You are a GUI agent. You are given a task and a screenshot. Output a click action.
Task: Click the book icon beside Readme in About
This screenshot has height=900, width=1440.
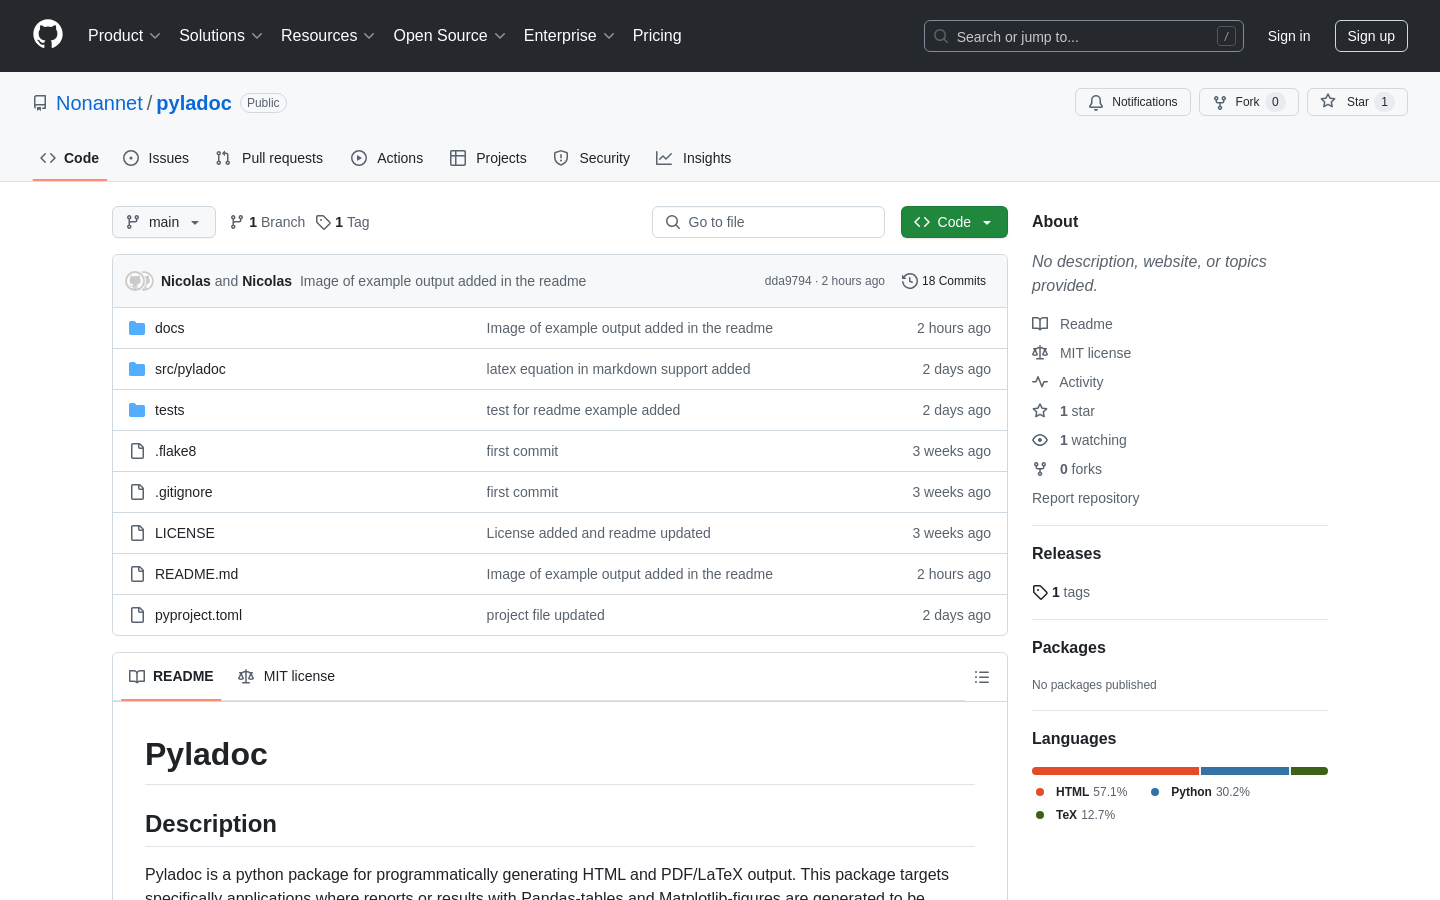(1040, 324)
